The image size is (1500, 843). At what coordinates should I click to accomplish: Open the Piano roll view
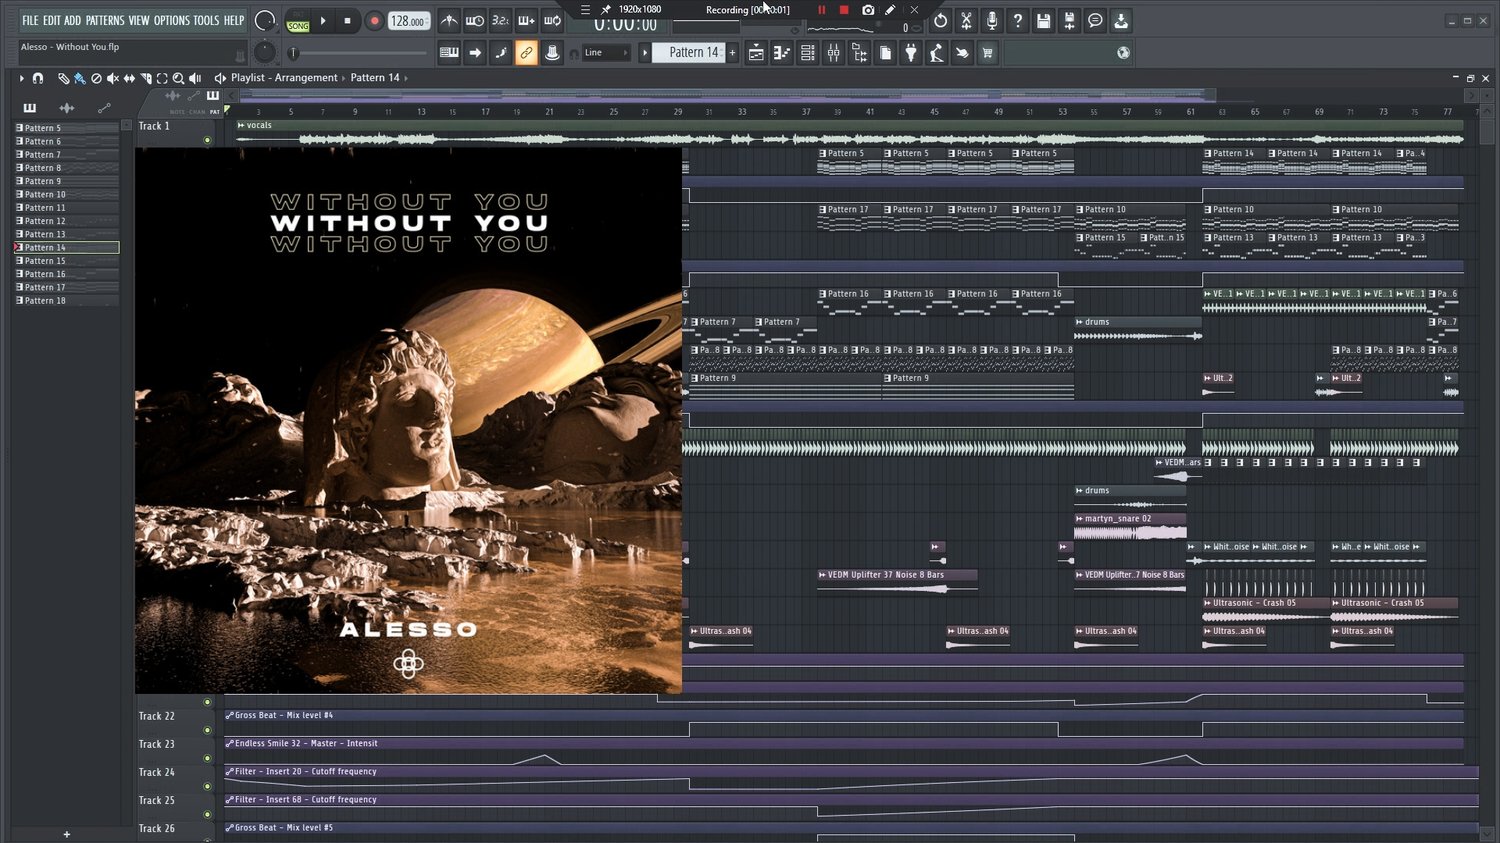(x=782, y=53)
